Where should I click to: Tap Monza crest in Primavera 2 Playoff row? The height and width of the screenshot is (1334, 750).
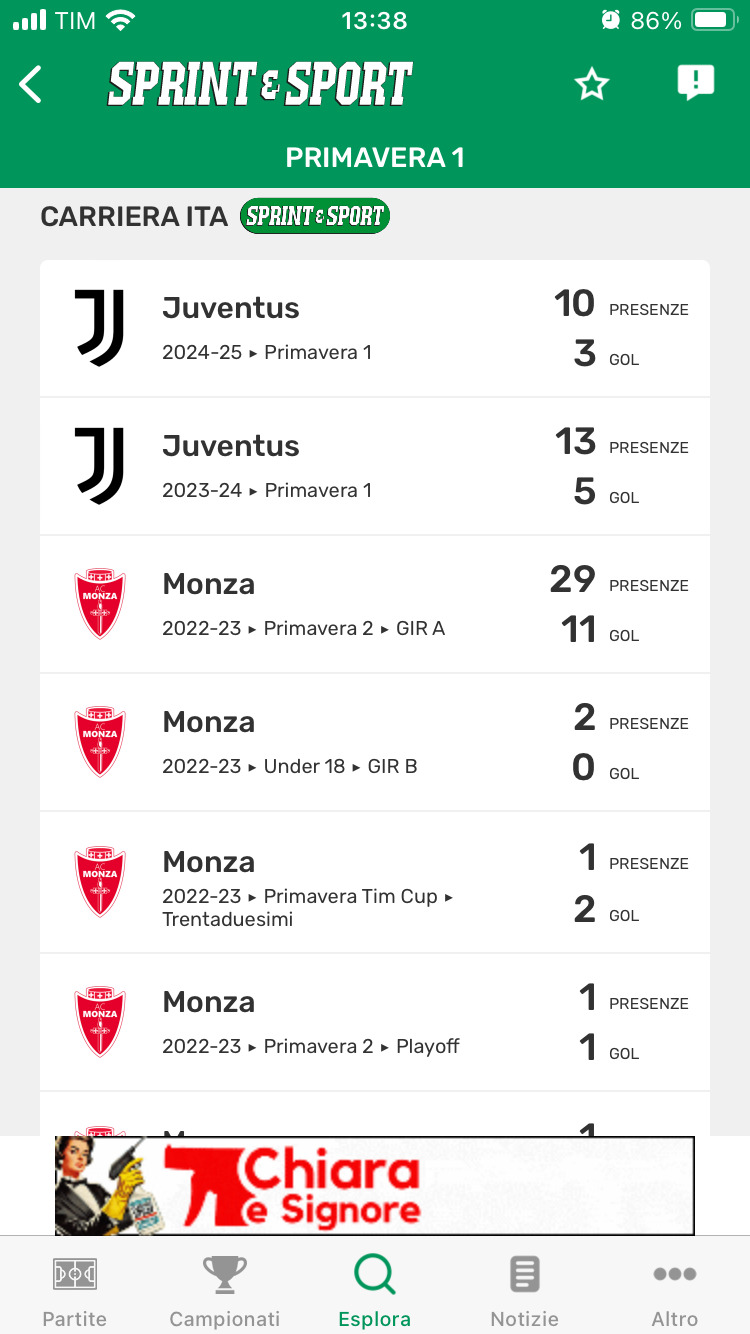100,1021
